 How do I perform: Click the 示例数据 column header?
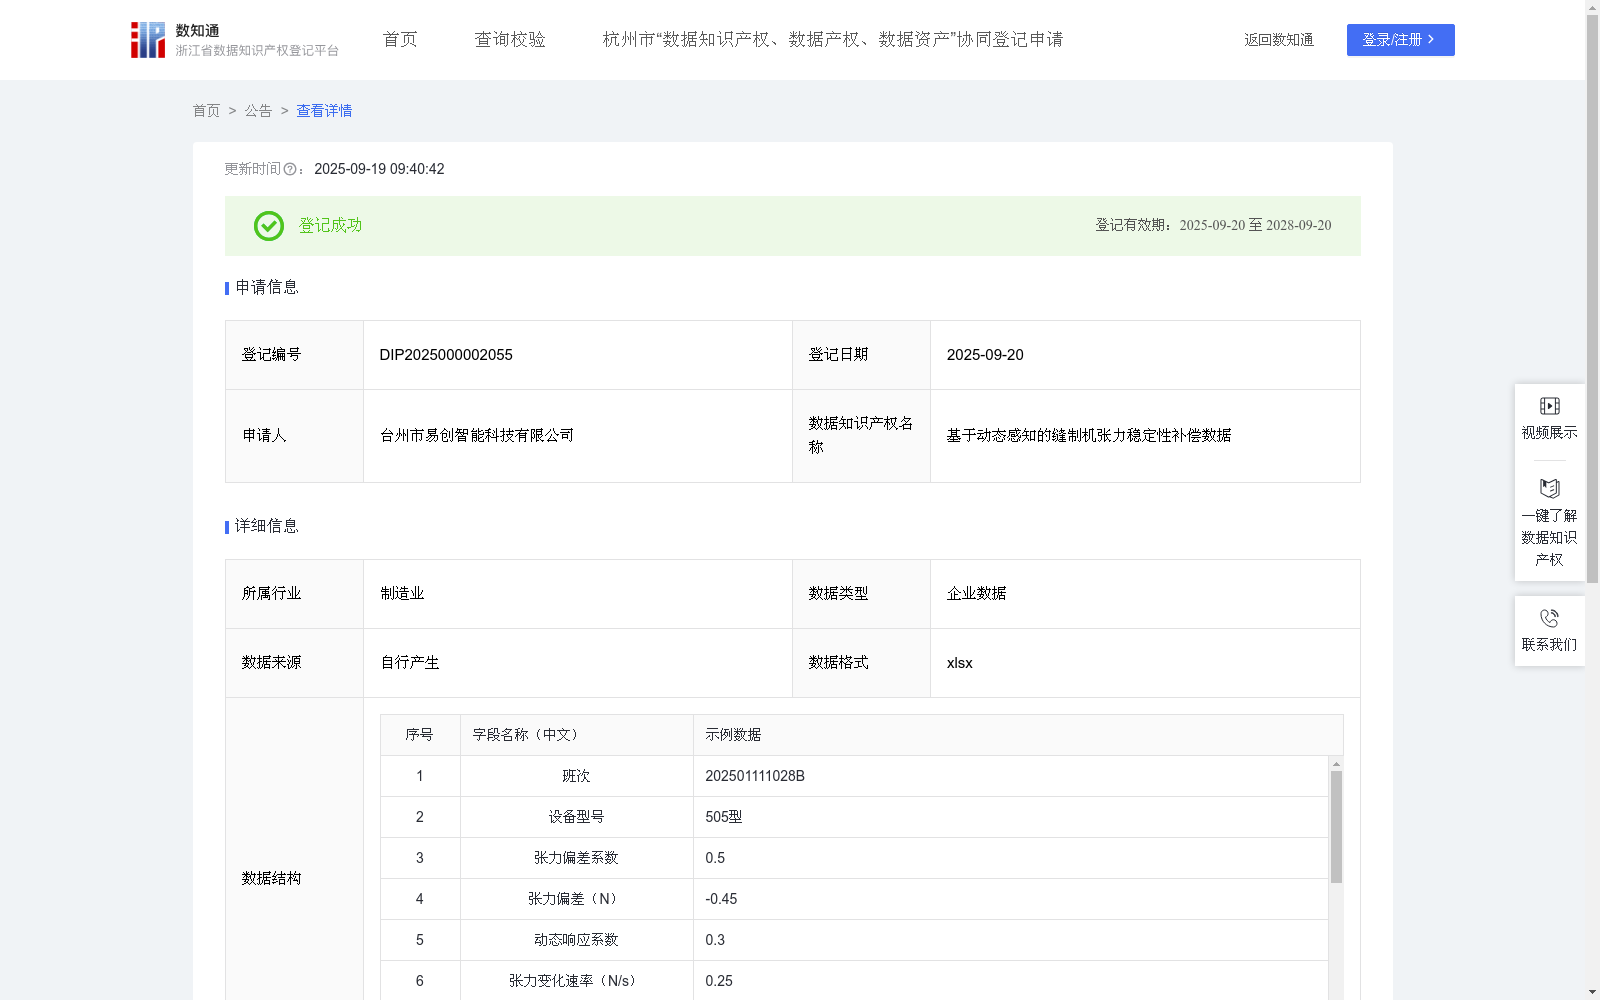pyautogui.click(x=733, y=735)
